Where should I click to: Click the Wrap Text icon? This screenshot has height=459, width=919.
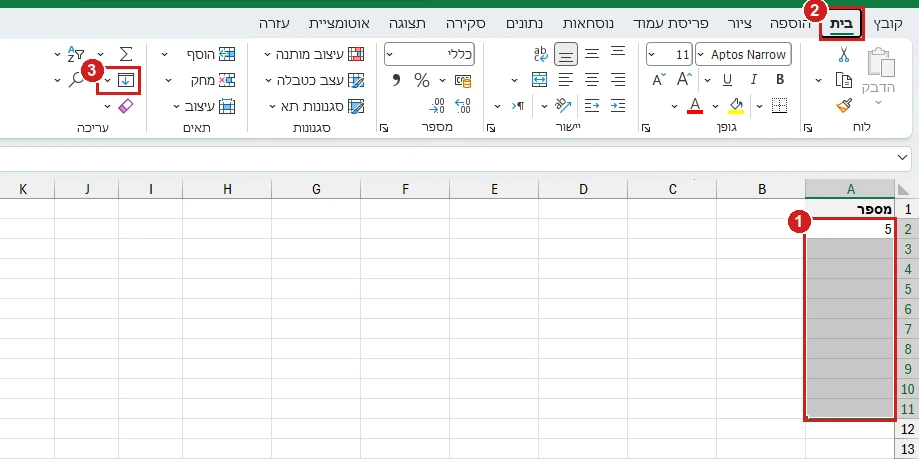coord(540,55)
